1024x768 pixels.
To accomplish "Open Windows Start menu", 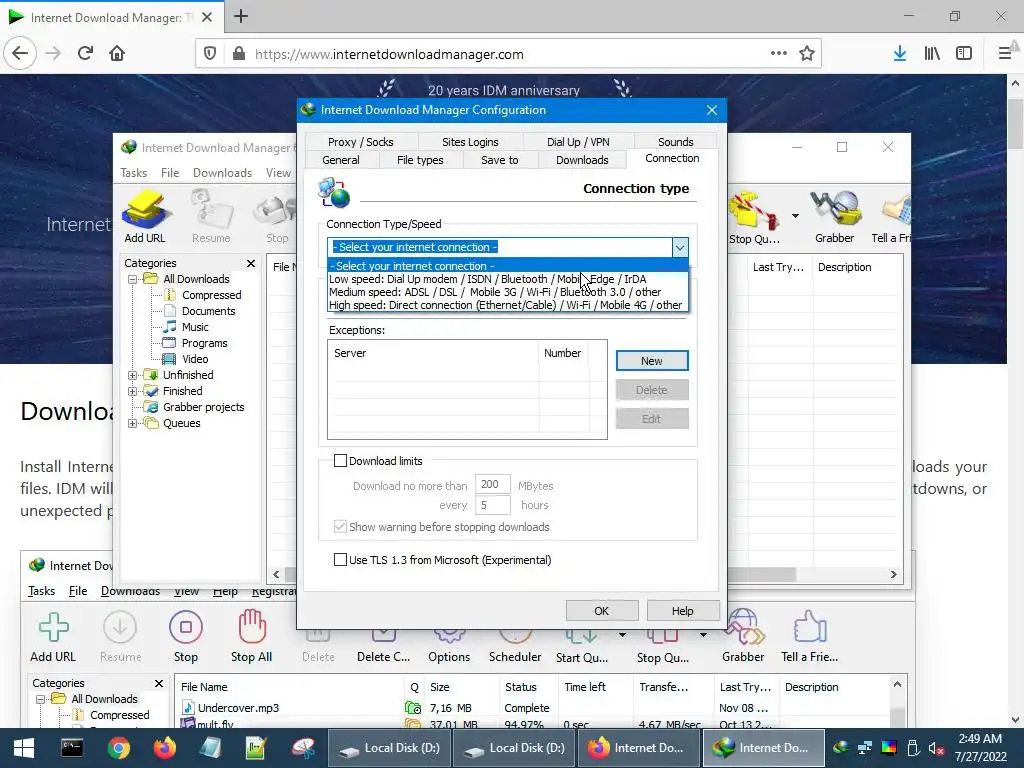I will coord(24,748).
